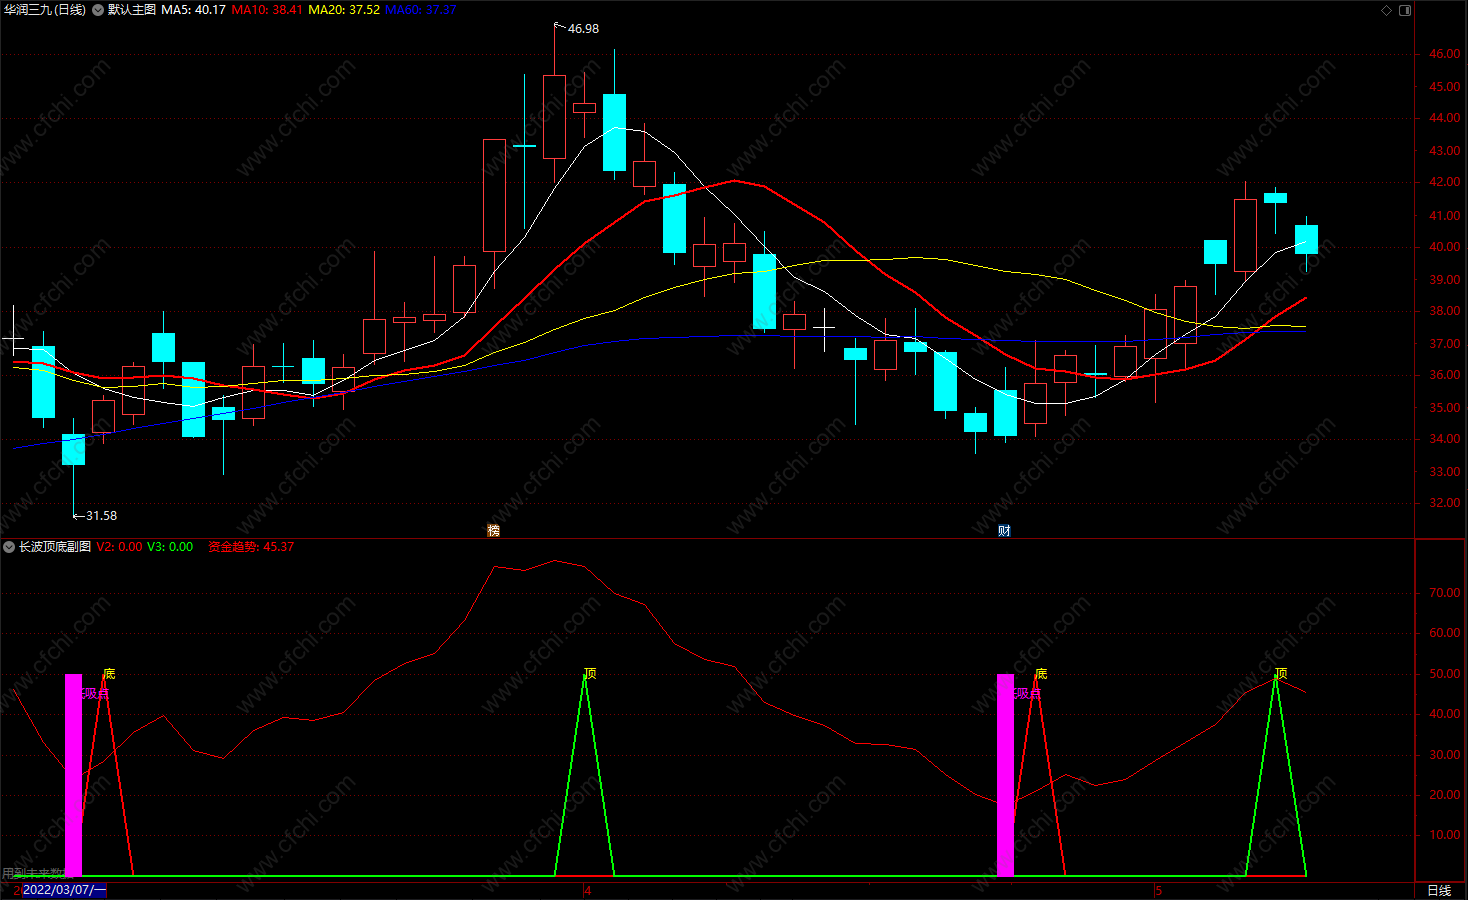Click the 70.00 sub-chart axis label

pyautogui.click(x=1444, y=593)
